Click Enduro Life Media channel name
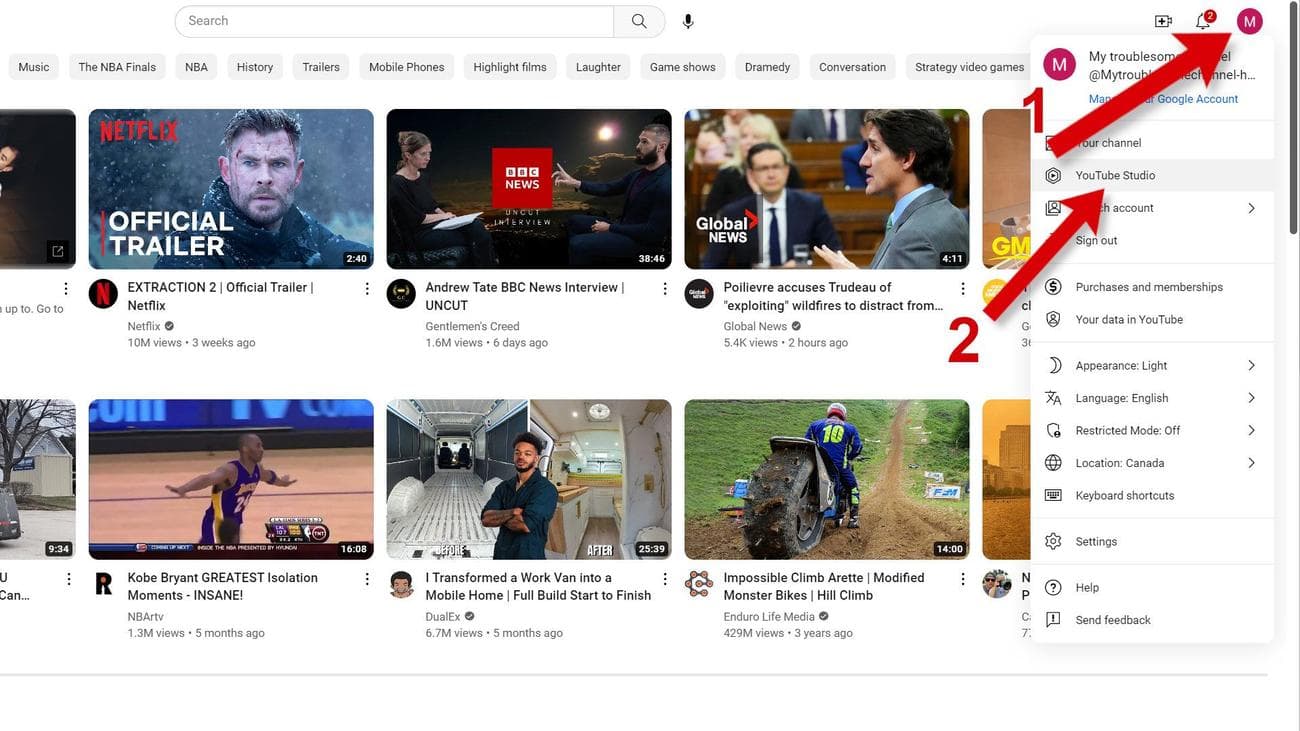This screenshot has width=1300, height=731. [769, 617]
